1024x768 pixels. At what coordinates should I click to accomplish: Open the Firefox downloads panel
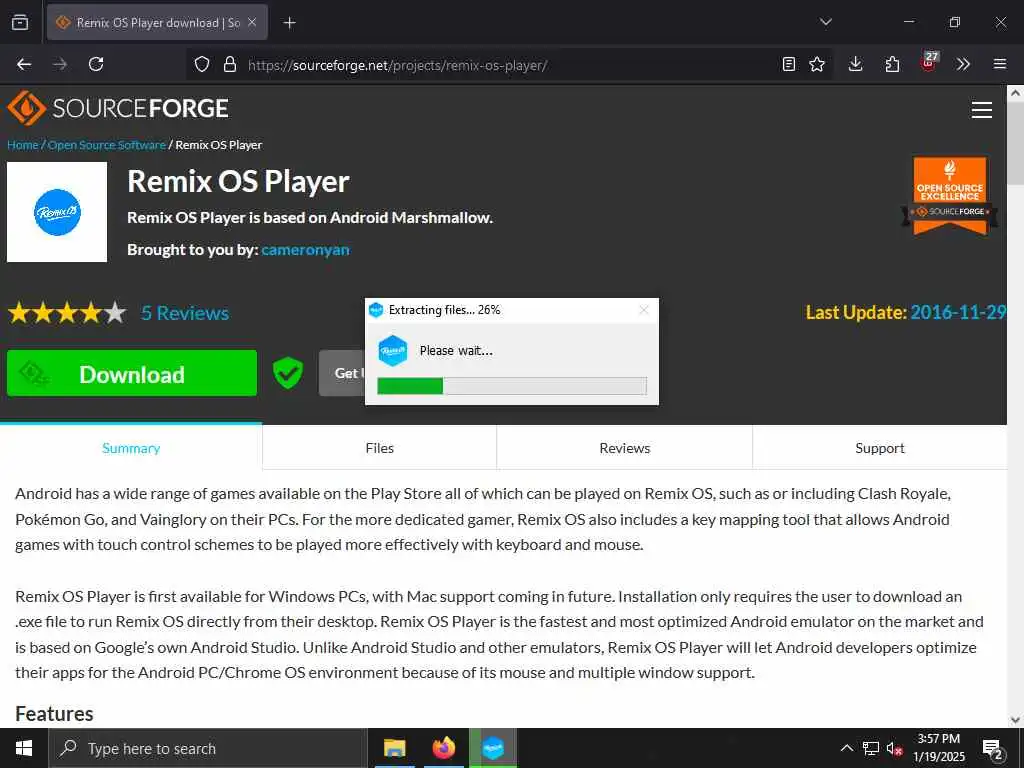click(856, 64)
